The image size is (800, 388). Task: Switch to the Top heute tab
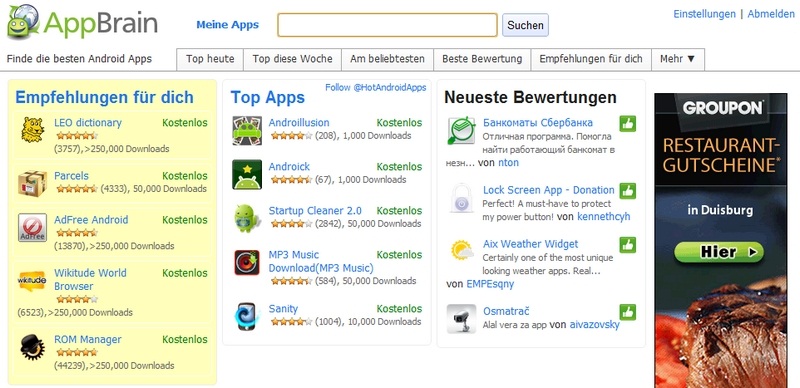[x=210, y=59]
